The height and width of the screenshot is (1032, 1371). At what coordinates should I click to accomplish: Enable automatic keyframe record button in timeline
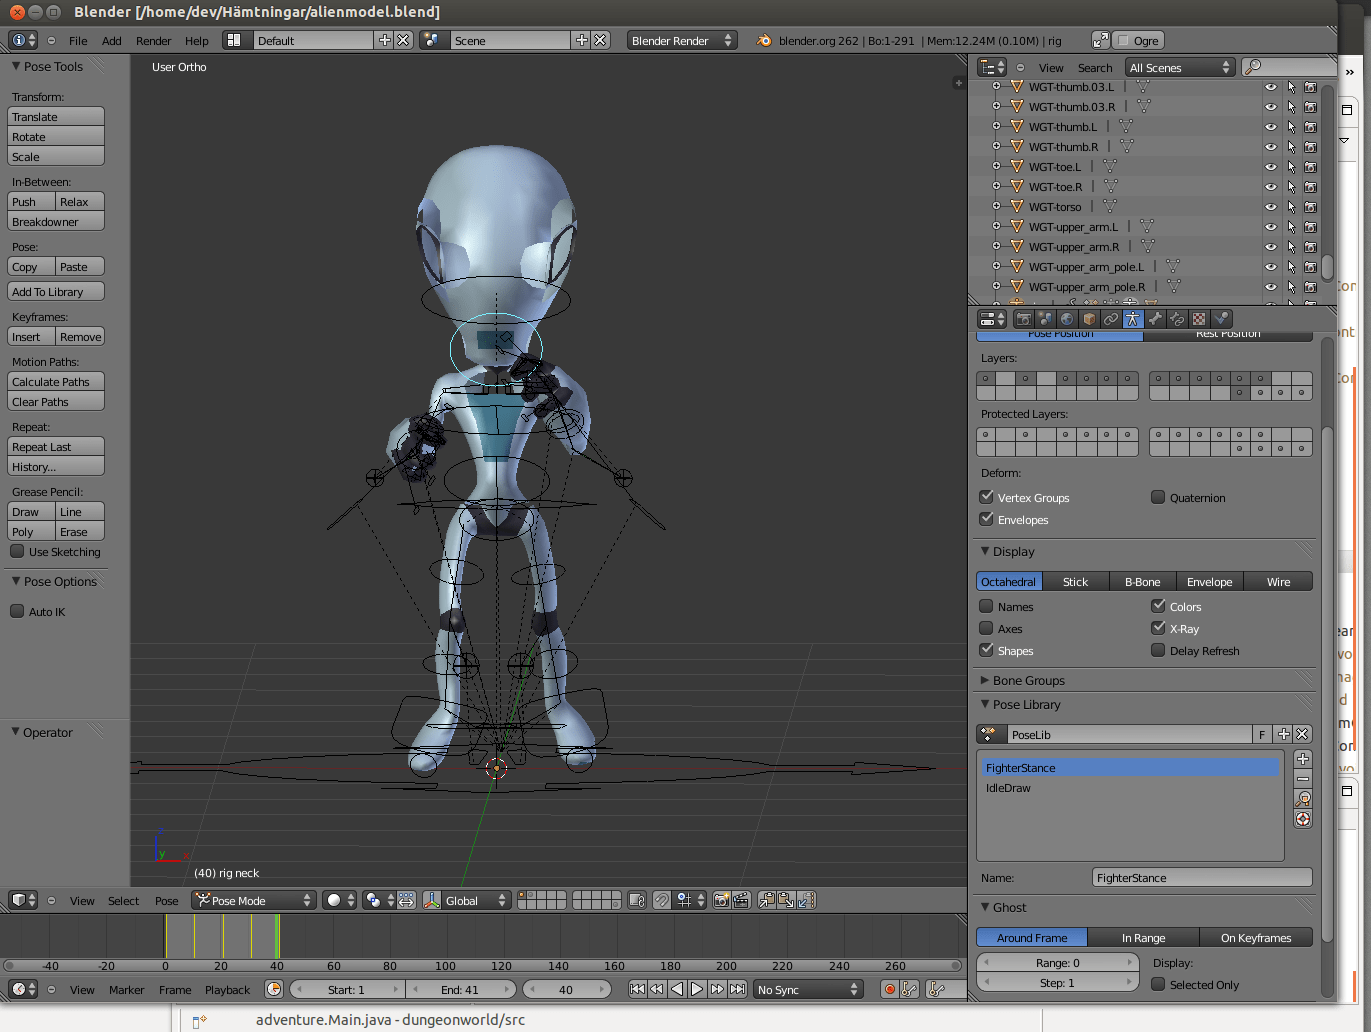pyautogui.click(x=889, y=989)
